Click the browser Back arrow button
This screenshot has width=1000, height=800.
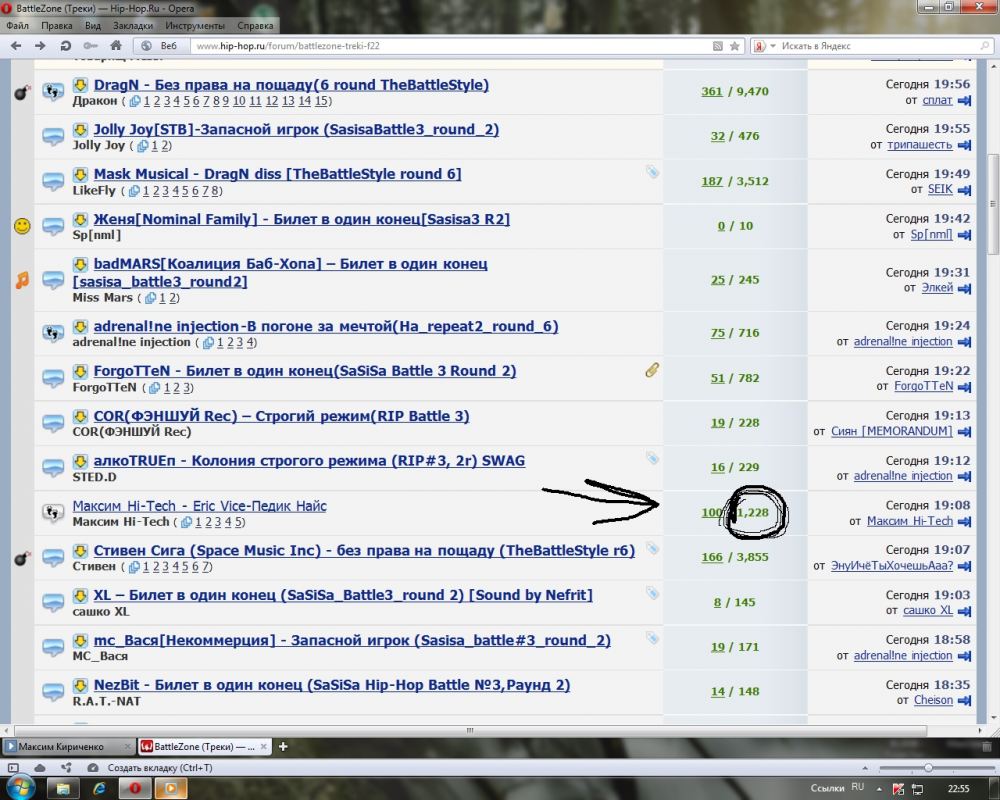(x=17, y=46)
